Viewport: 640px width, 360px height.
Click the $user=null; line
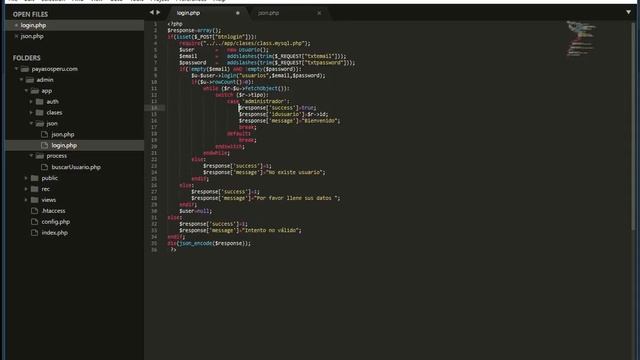coord(196,211)
